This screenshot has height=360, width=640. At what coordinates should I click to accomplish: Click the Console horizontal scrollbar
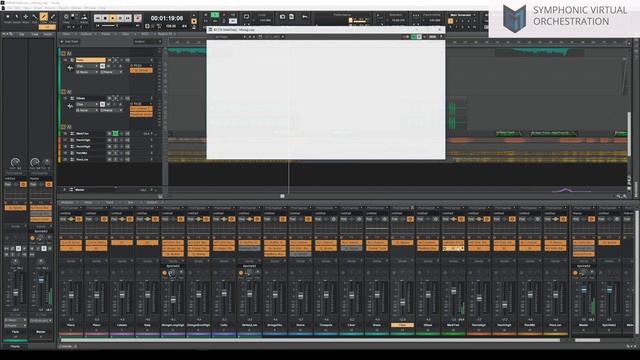pos(310,340)
